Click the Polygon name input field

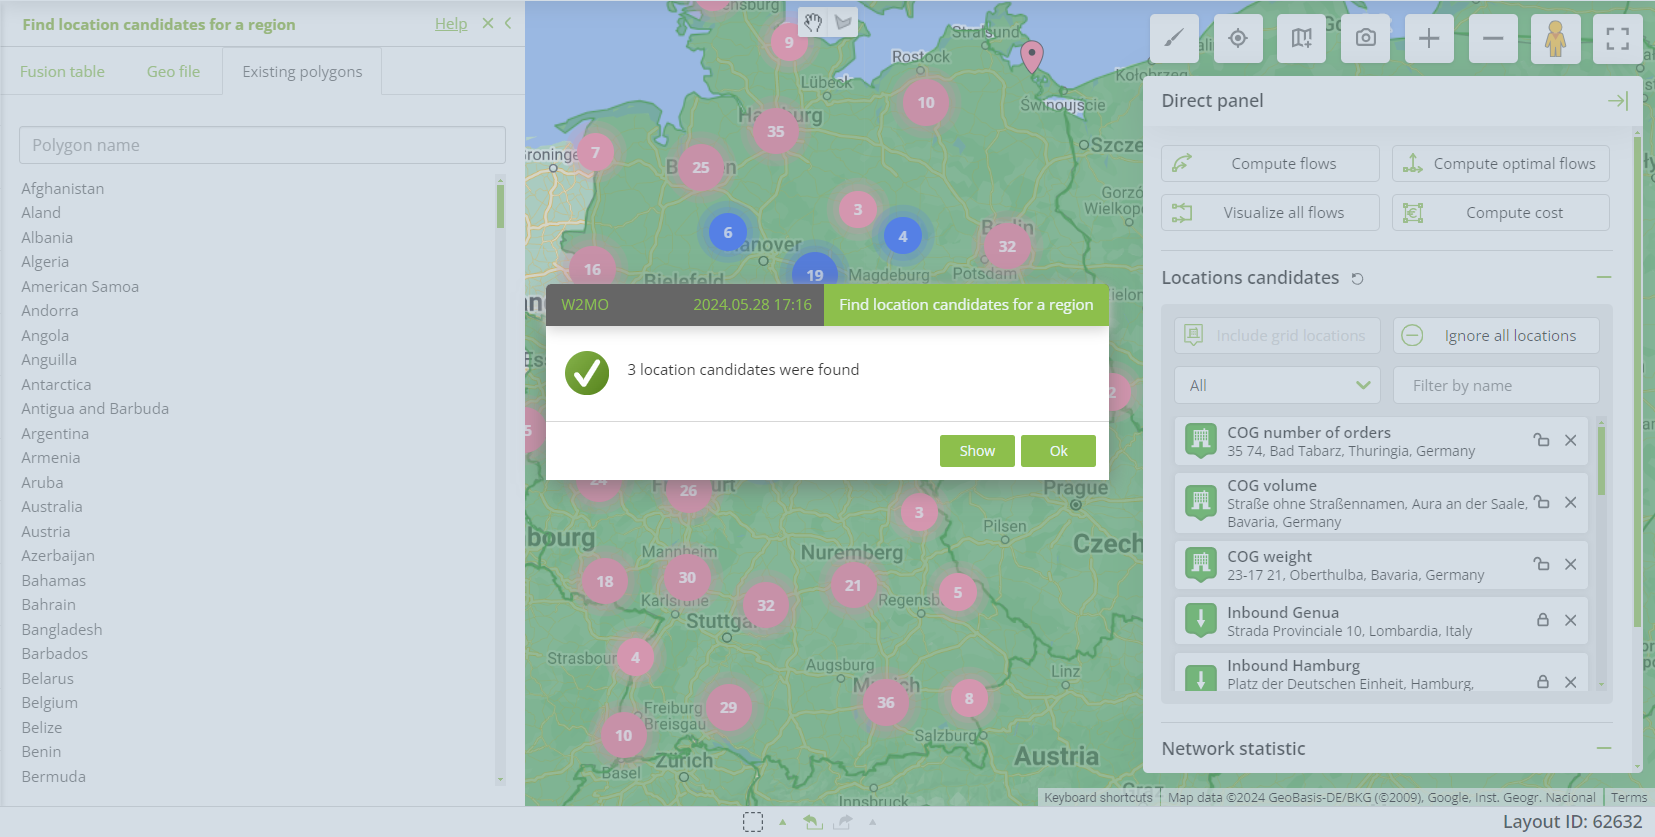pos(262,145)
